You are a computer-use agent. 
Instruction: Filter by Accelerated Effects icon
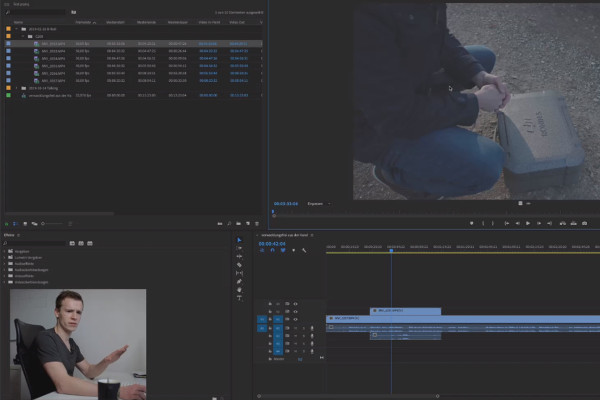coord(72,243)
